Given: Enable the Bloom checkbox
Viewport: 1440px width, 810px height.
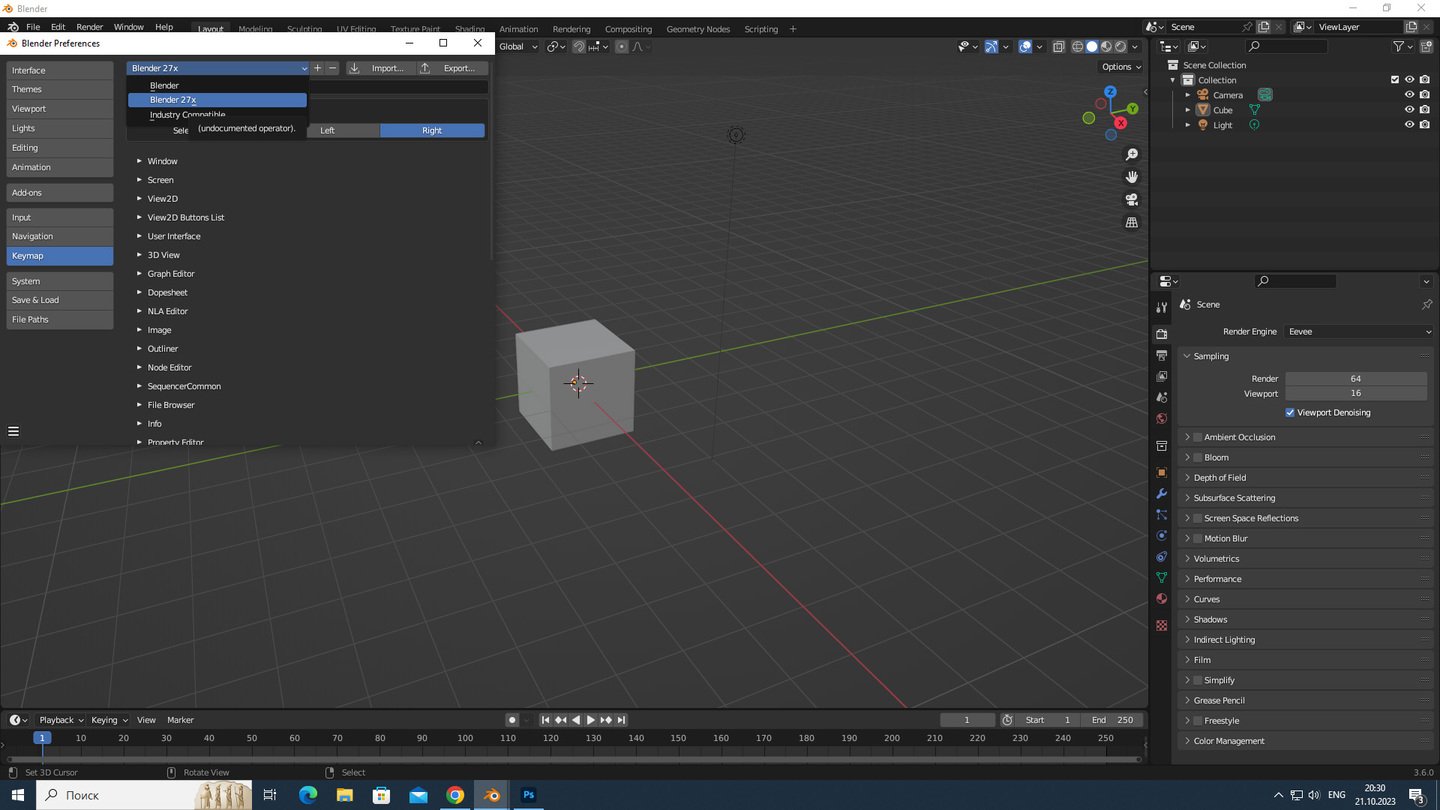Looking at the screenshot, I should pyautogui.click(x=1197, y=458).
